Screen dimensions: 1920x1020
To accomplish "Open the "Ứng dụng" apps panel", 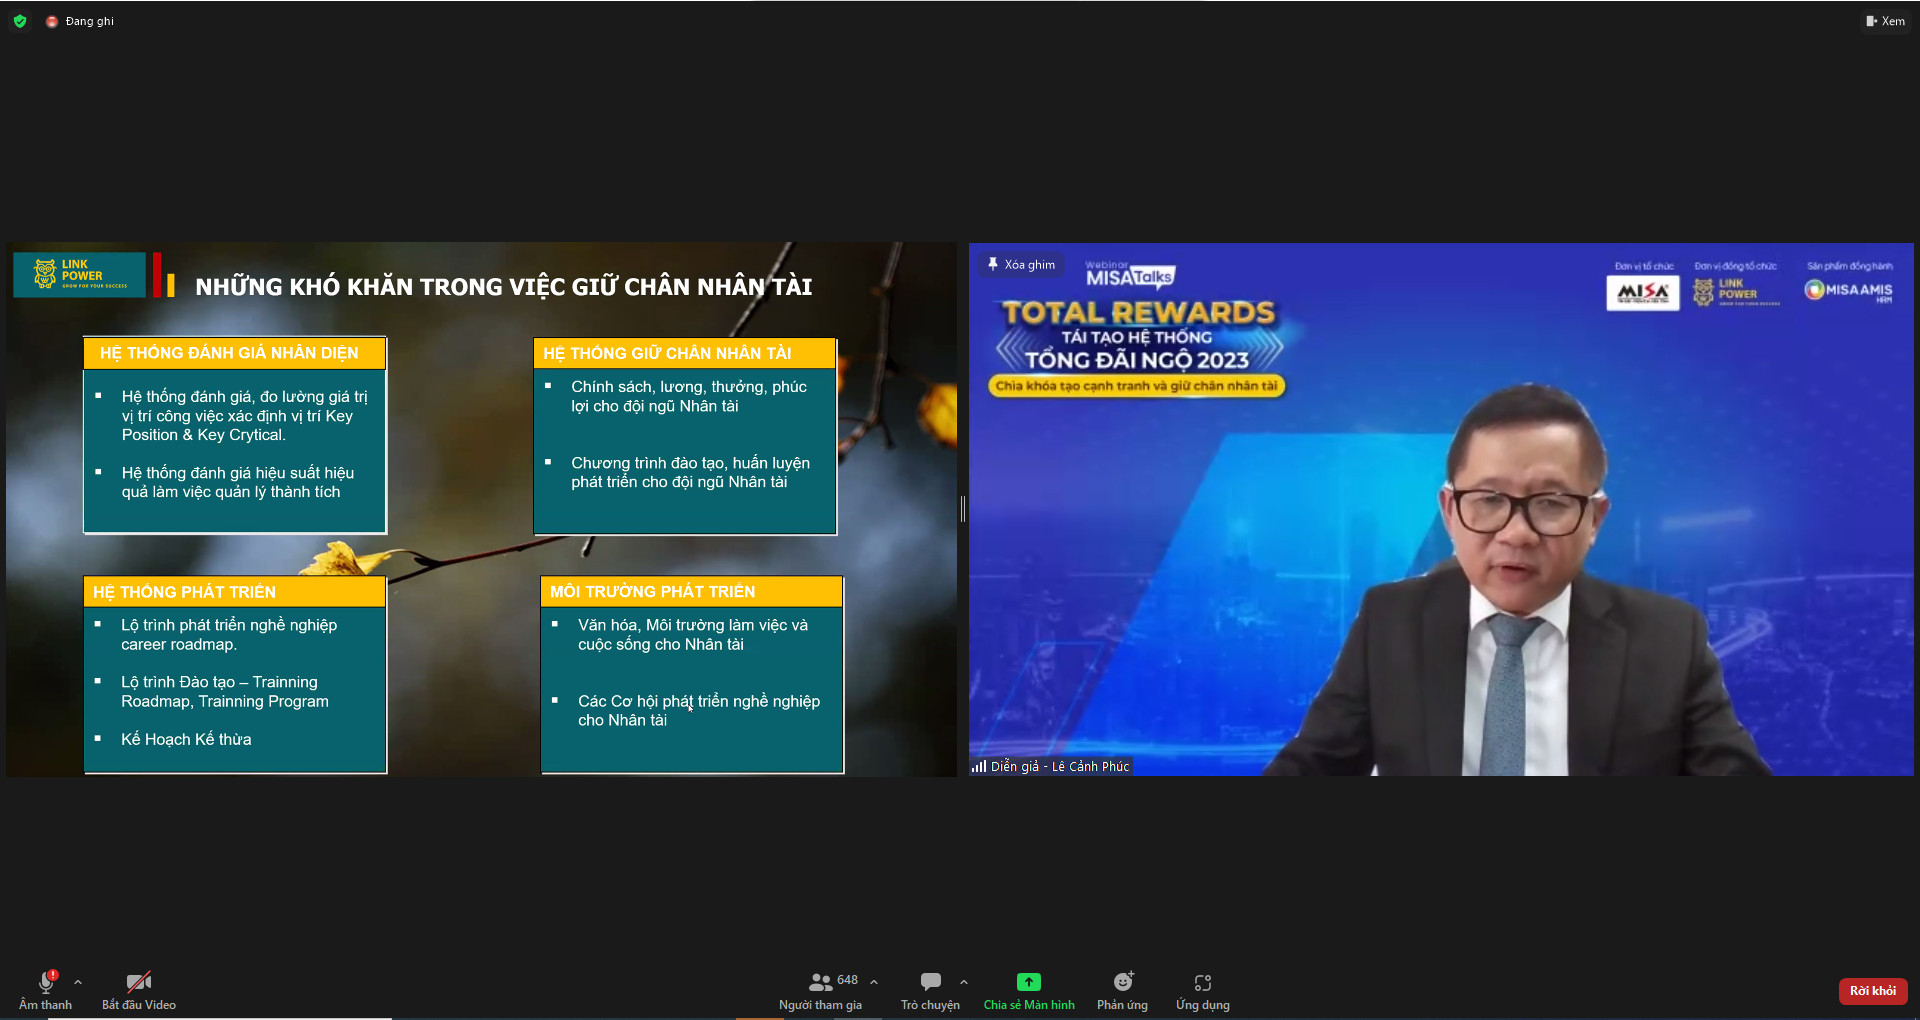I will tap(1202, 988).
